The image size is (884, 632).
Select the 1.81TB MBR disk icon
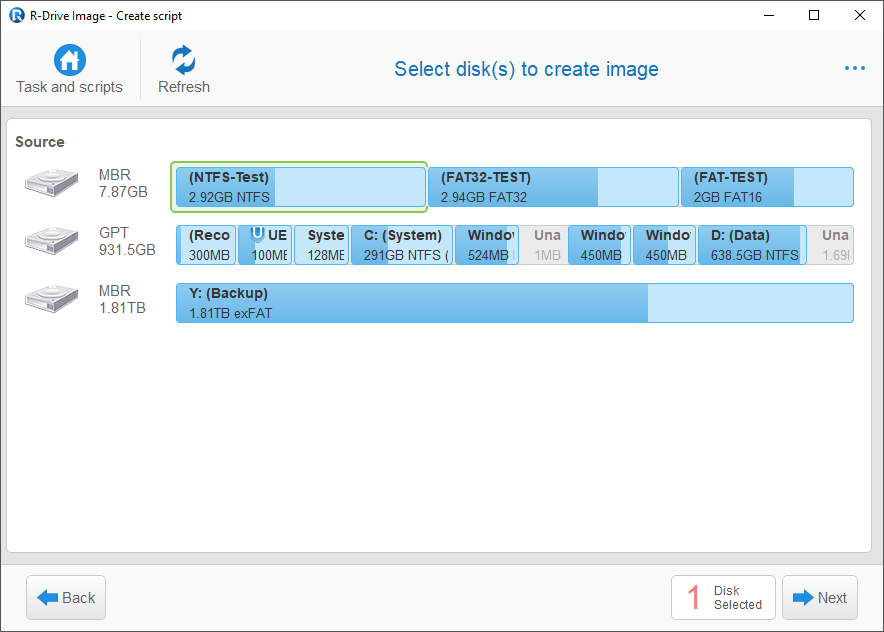tap(51, 299)
